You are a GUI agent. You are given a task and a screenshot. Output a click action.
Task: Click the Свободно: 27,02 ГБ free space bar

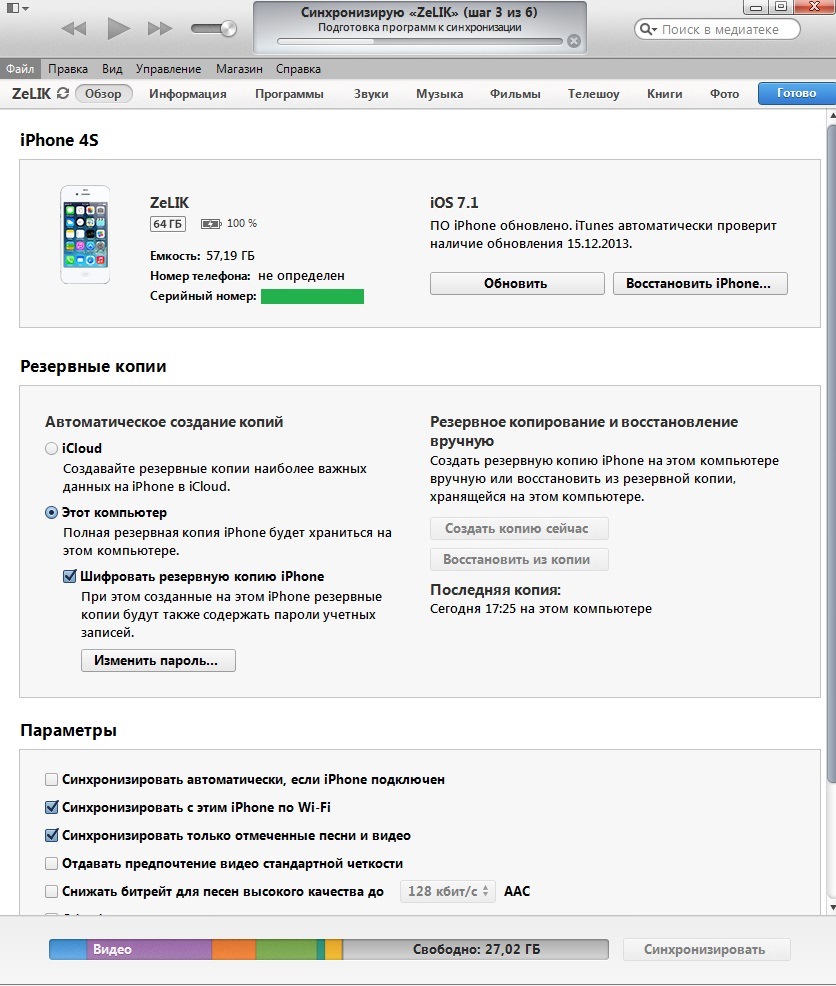476,950
